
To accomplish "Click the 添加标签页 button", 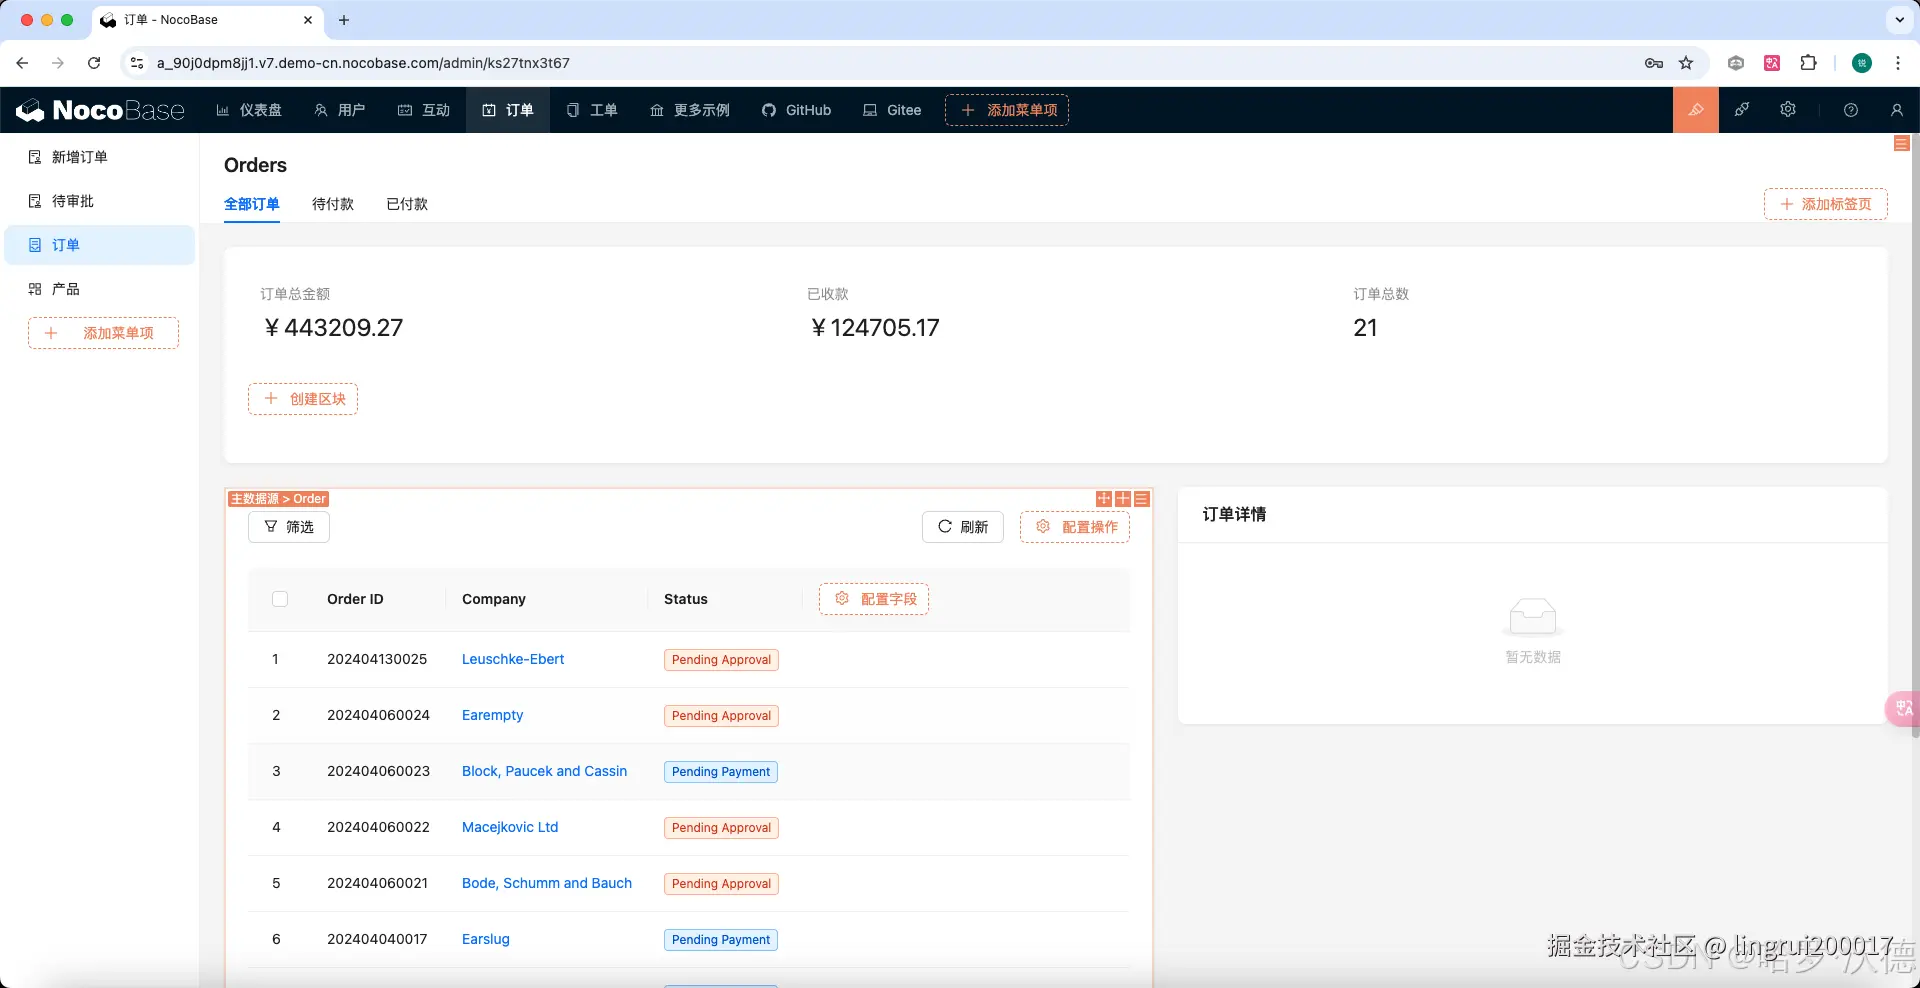I will point(1826,204).
